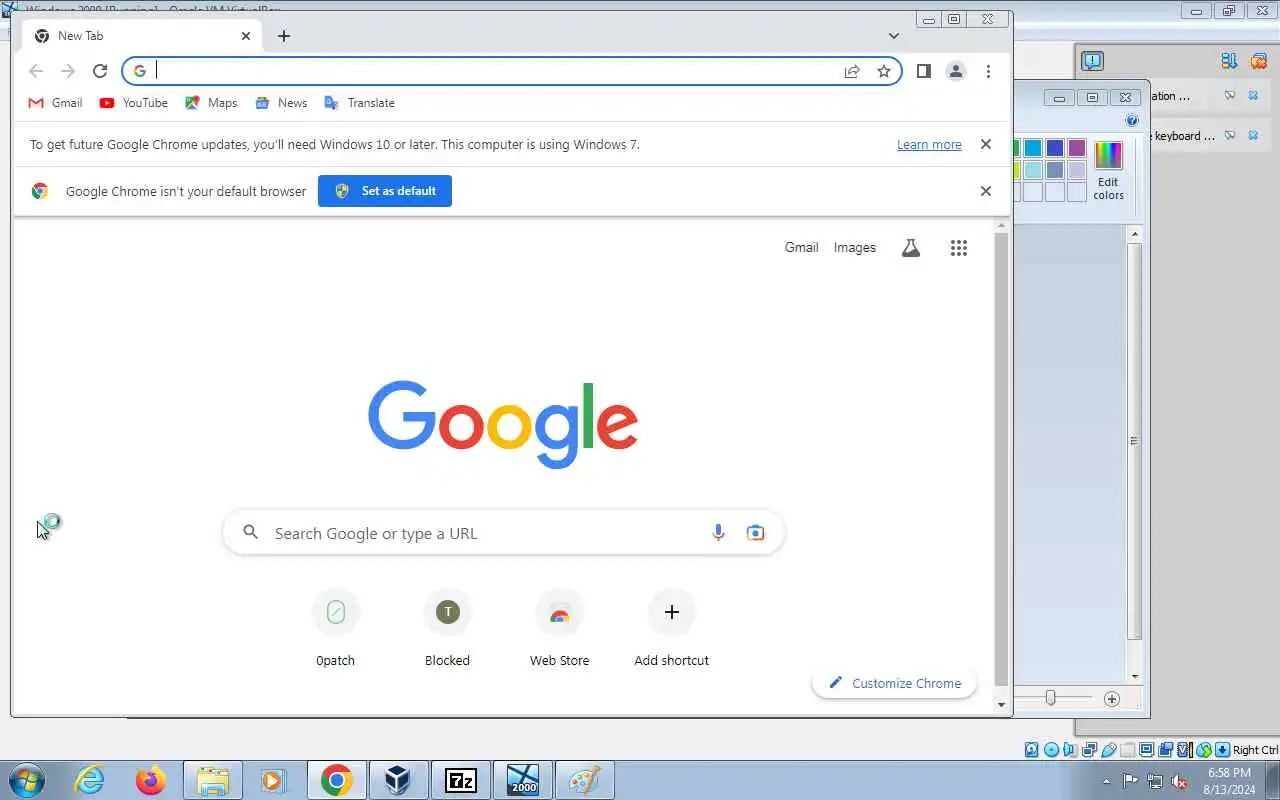Open the Chrome three-dot menu
The image size is (1280, 800).
[988, 71]
